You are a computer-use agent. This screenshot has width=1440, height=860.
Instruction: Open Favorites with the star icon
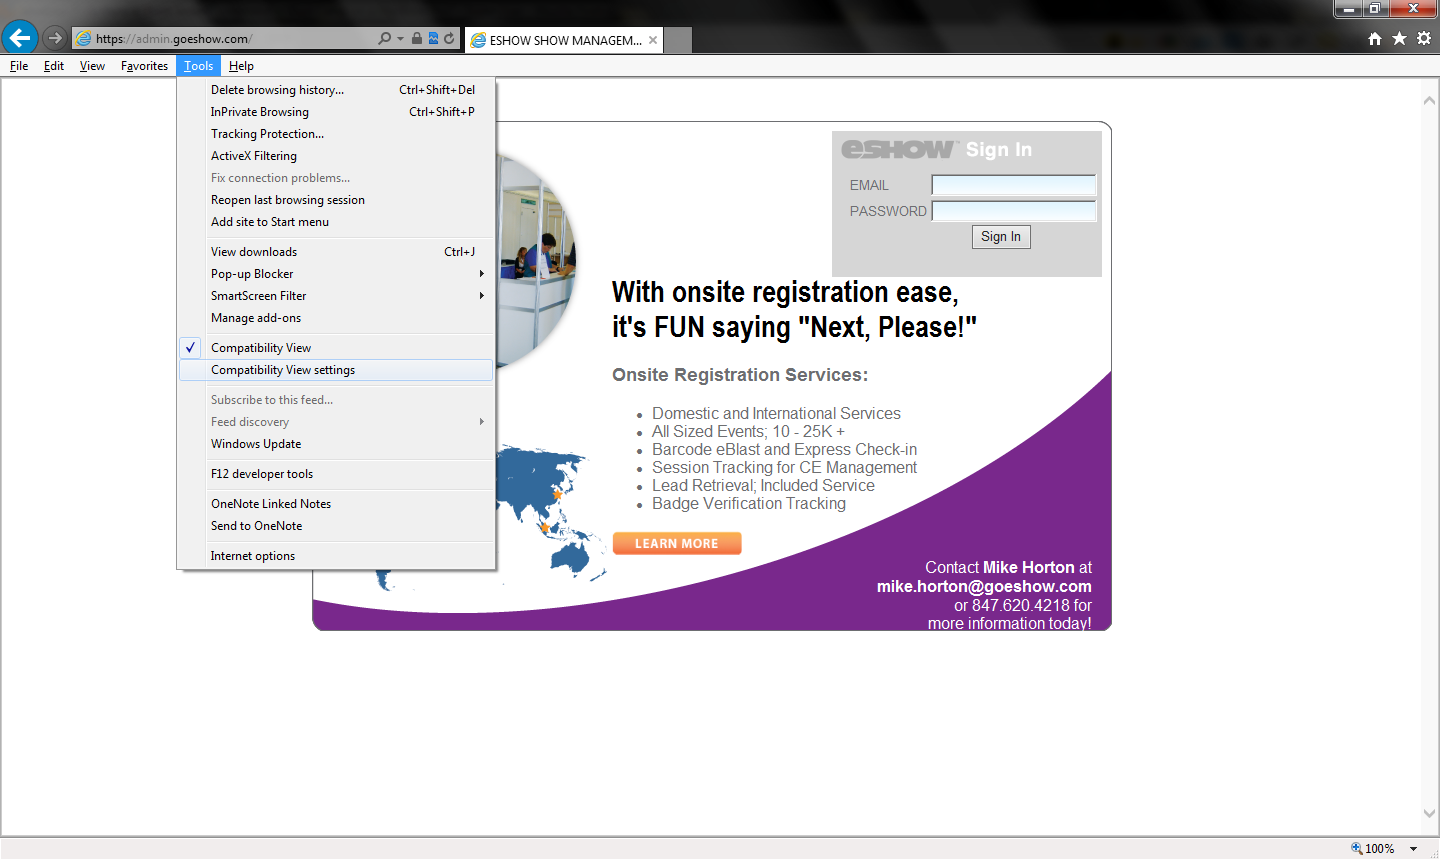click(1399, 38)
